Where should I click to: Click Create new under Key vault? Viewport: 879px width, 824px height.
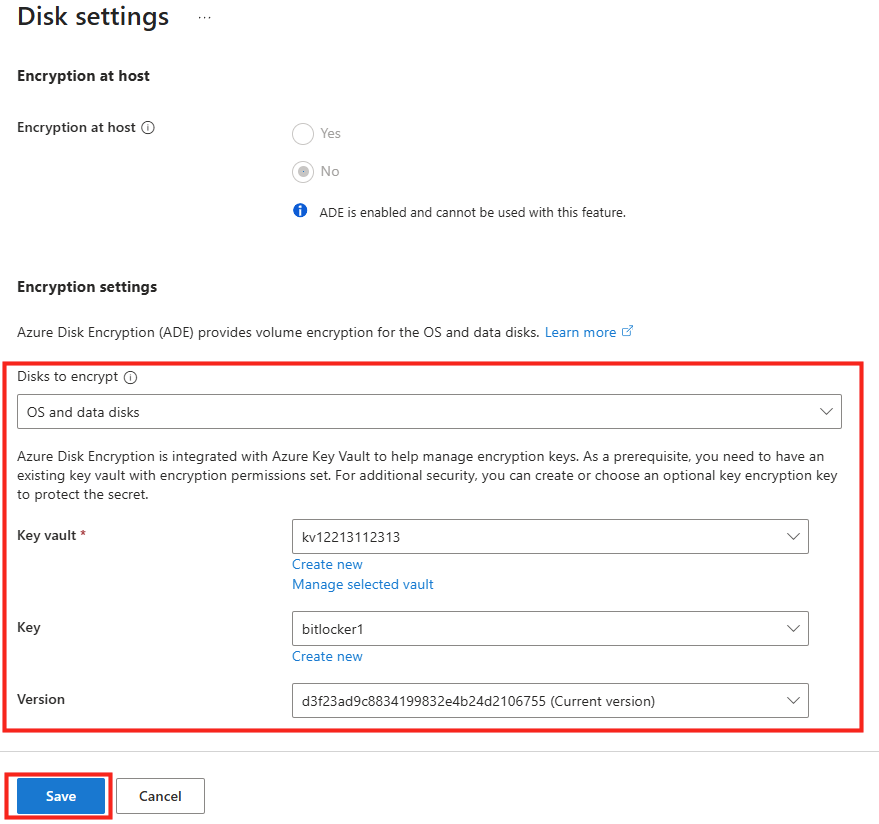coord(327,565)
